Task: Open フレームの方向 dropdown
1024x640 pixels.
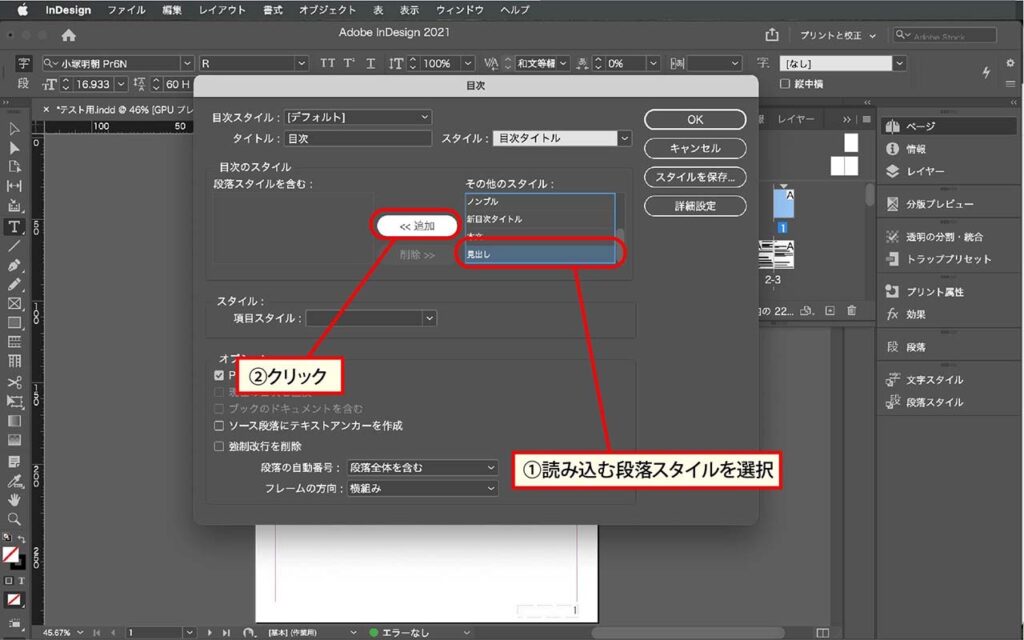Action: click(x=422, y=488)
